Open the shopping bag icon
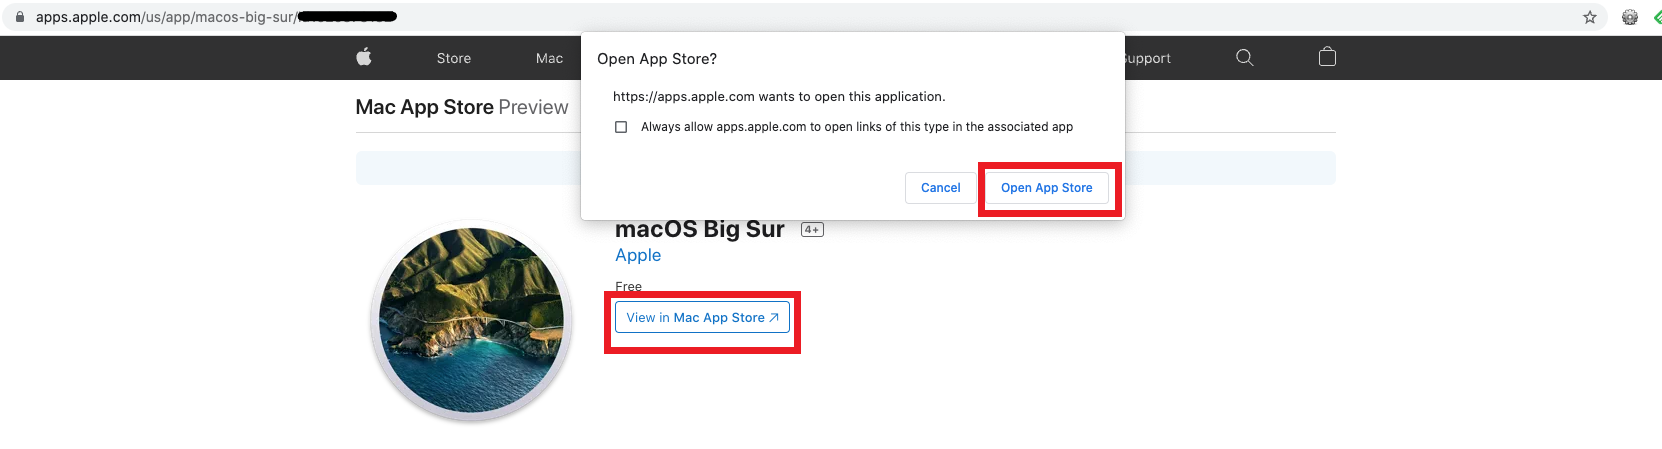This screenshot has width=1662, height=449. [x=1327, y=57]
